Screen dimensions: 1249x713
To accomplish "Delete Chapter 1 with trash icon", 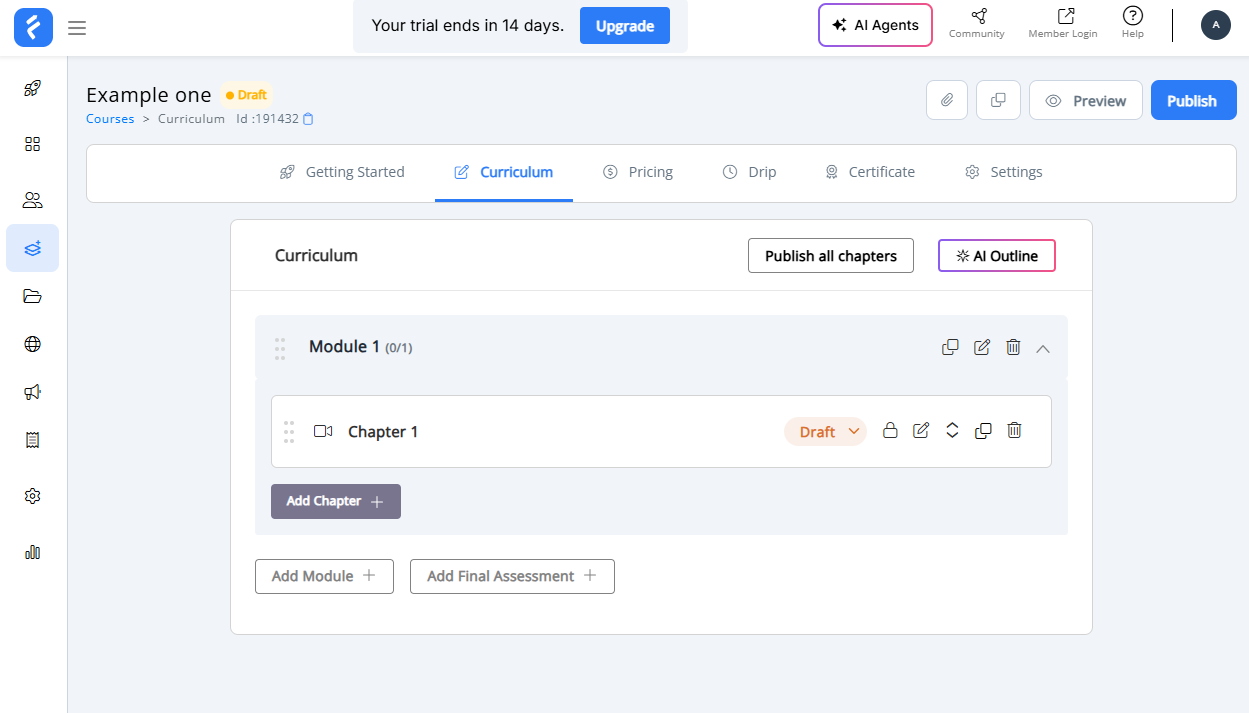I will click(1014, 431).
